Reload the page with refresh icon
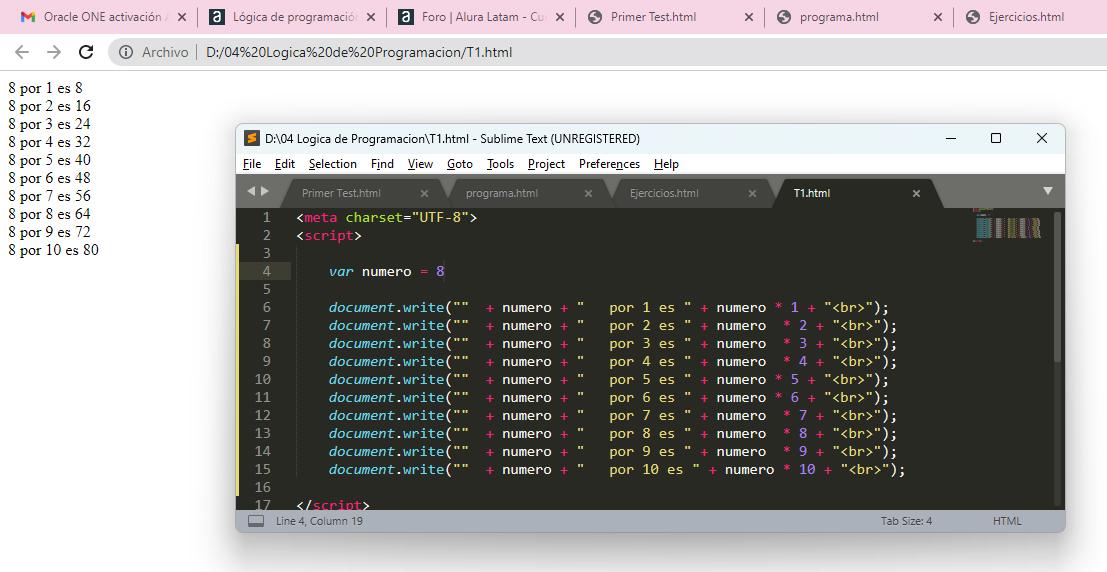This screenshot has height=572, width=1107. tap(86, 52)
